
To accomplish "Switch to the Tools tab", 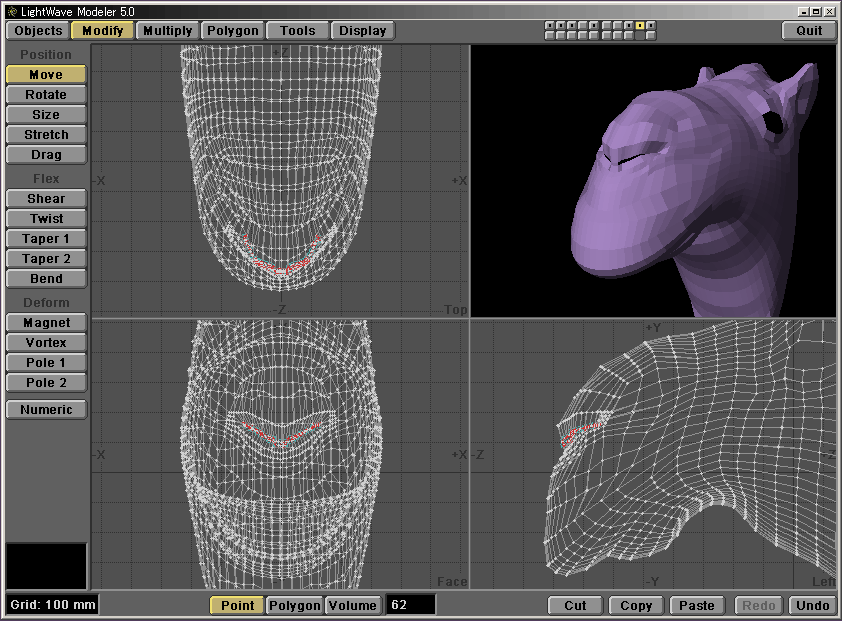I will click(x=297, y=30).
